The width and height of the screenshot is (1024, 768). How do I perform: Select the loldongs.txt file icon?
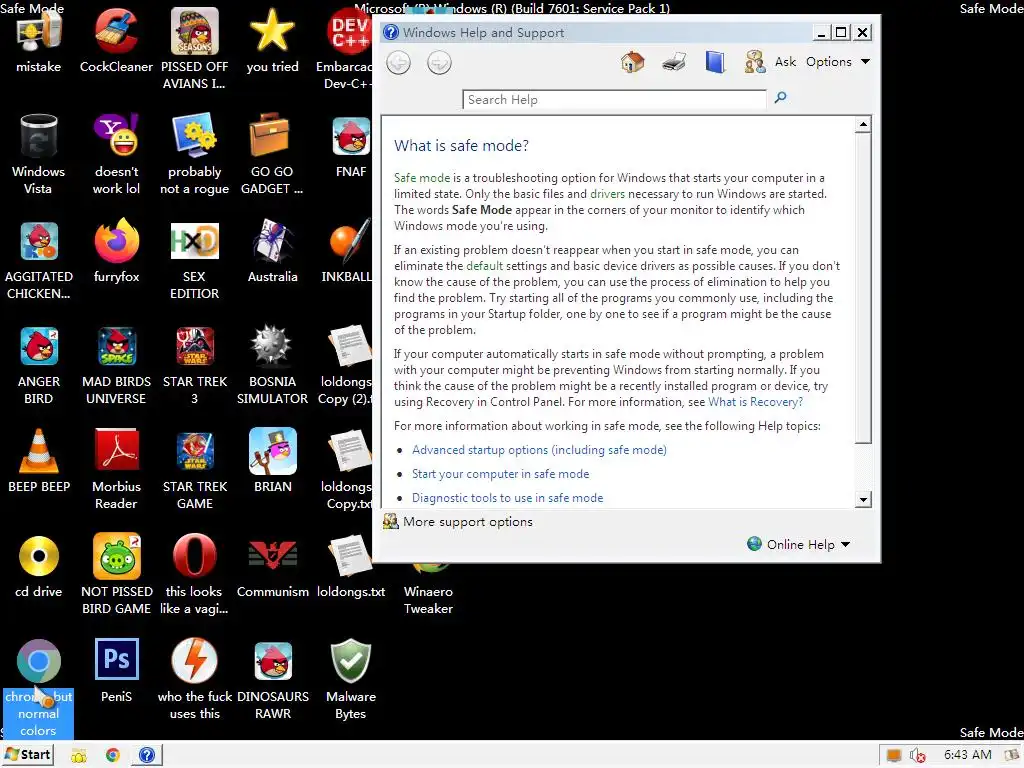point(351,566)
